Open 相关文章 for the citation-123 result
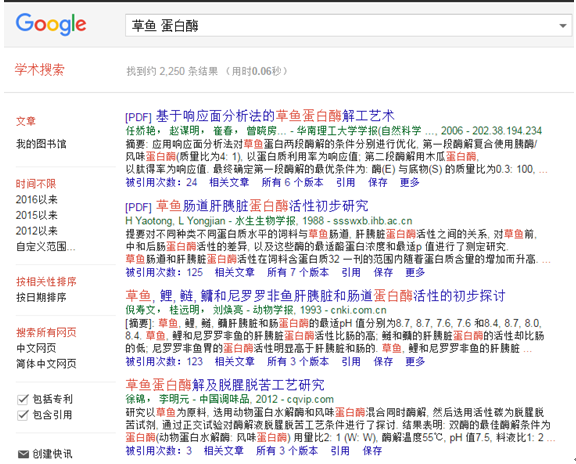Image resolution: width=576 pixels, height=464 pixels. pos(235,362)
